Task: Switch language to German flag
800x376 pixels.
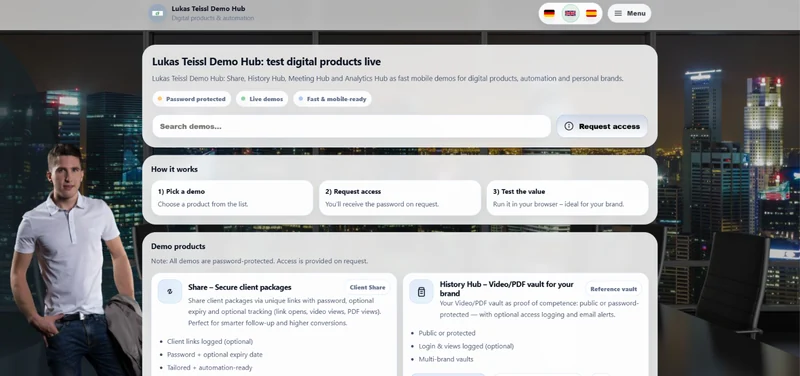Action: click(x=549, y=13)
